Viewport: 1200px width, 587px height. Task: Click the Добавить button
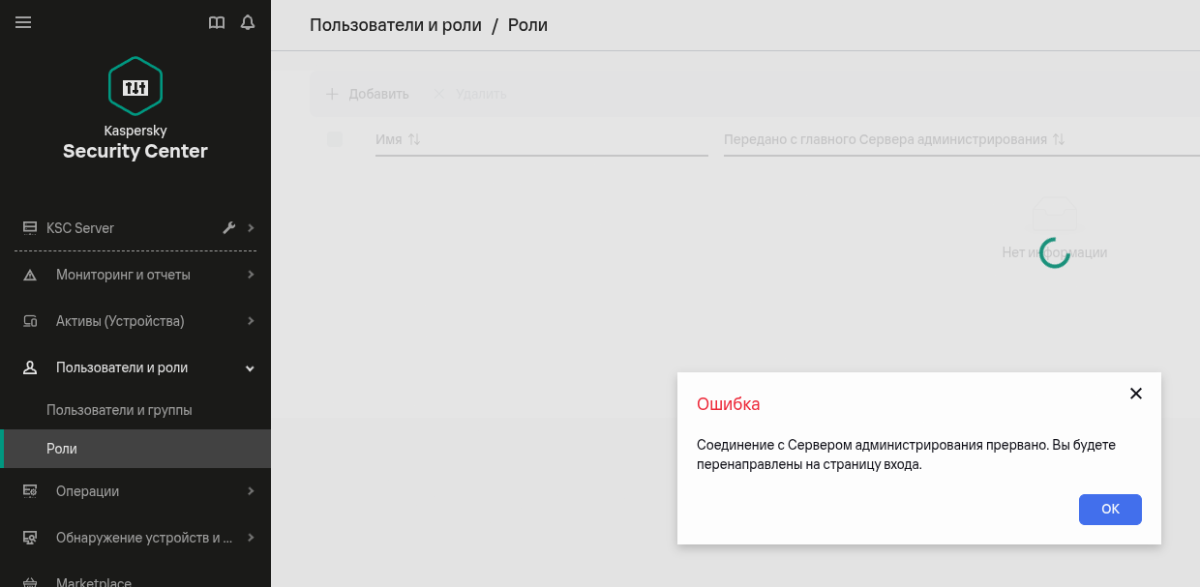pyautogui.click(x=368, y=94)
